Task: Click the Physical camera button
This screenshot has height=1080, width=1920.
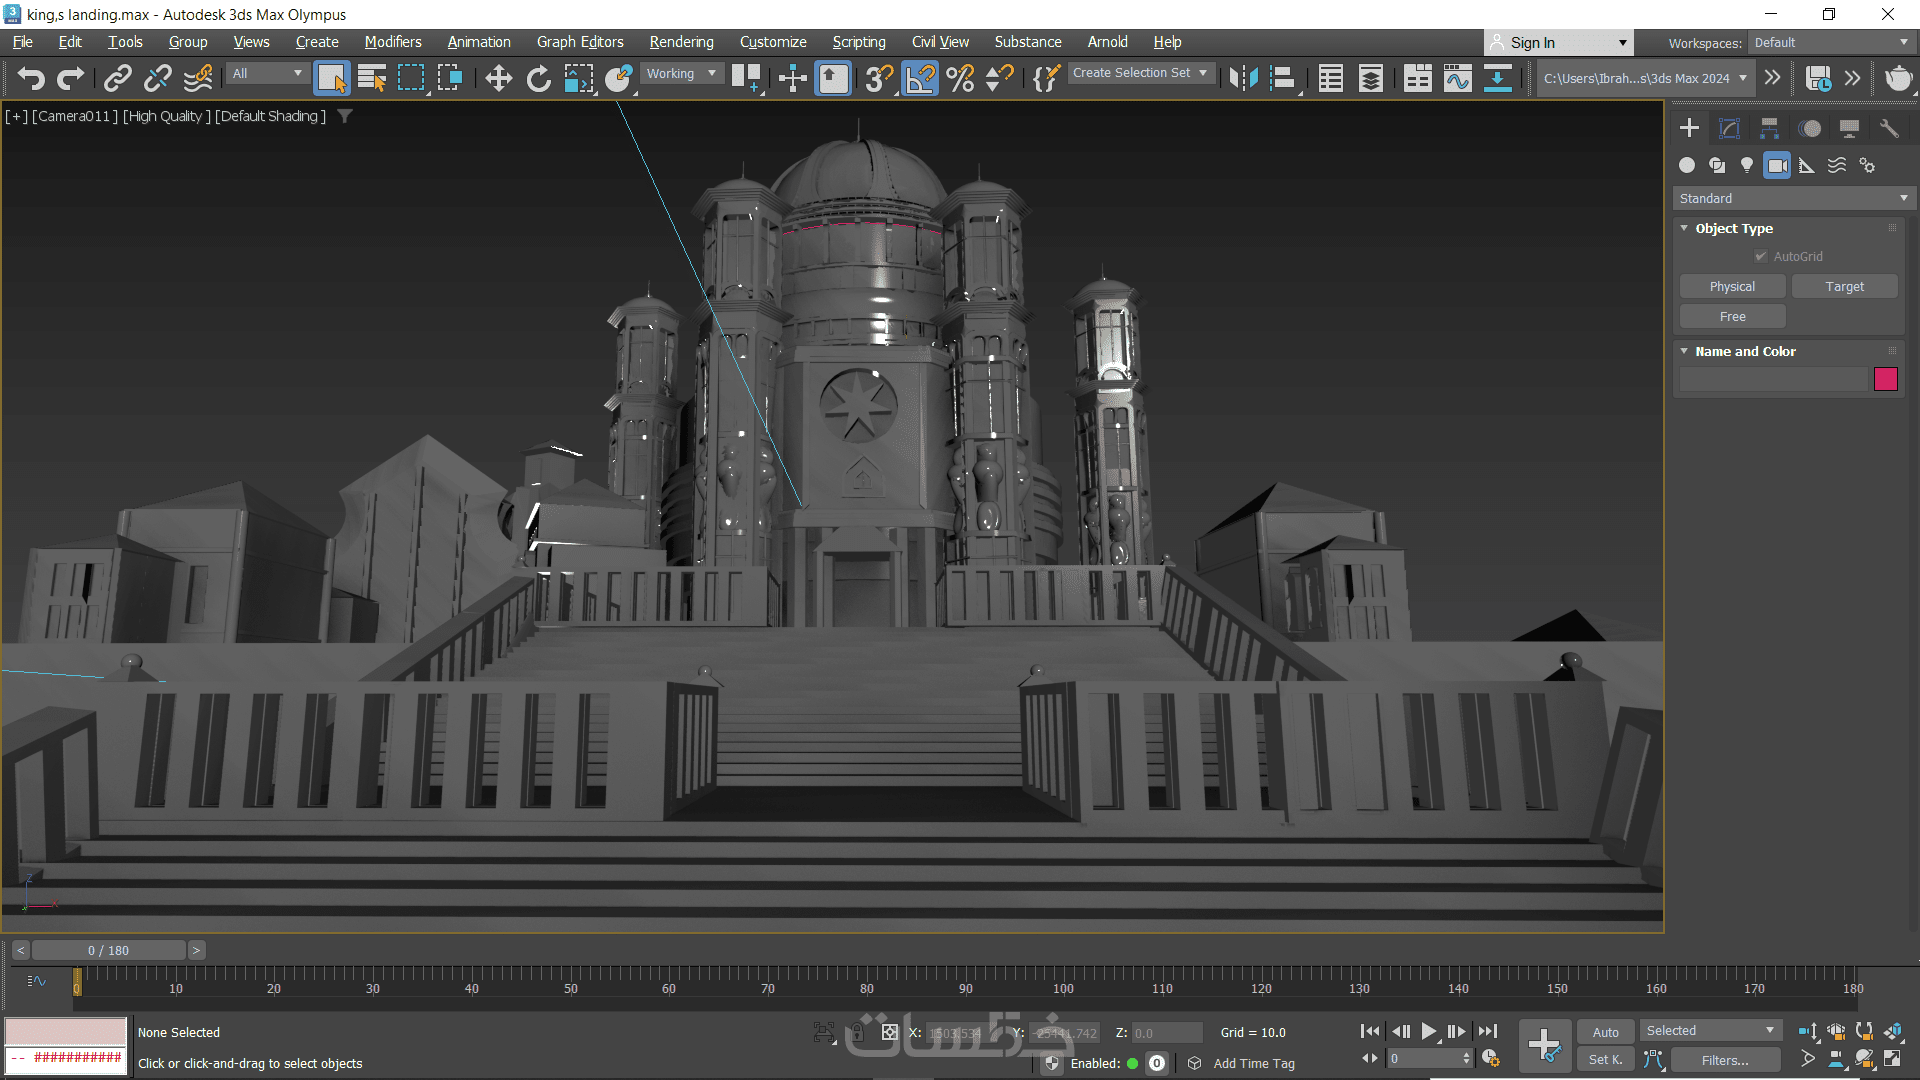Action: (x=1732, y=286)
